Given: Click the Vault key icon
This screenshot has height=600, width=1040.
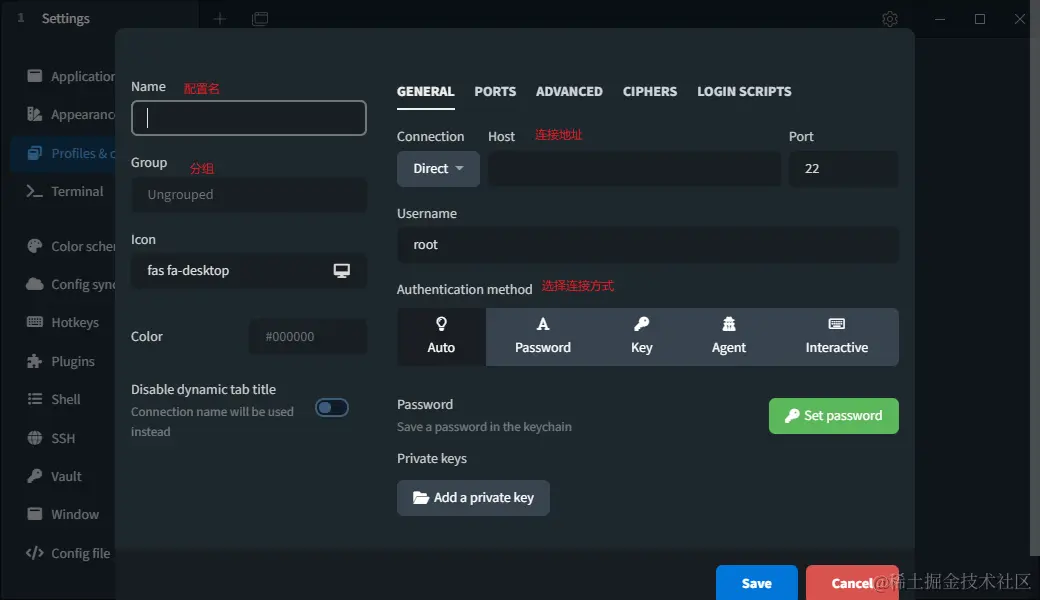Looking at the screenshot, I should point(34,475).
